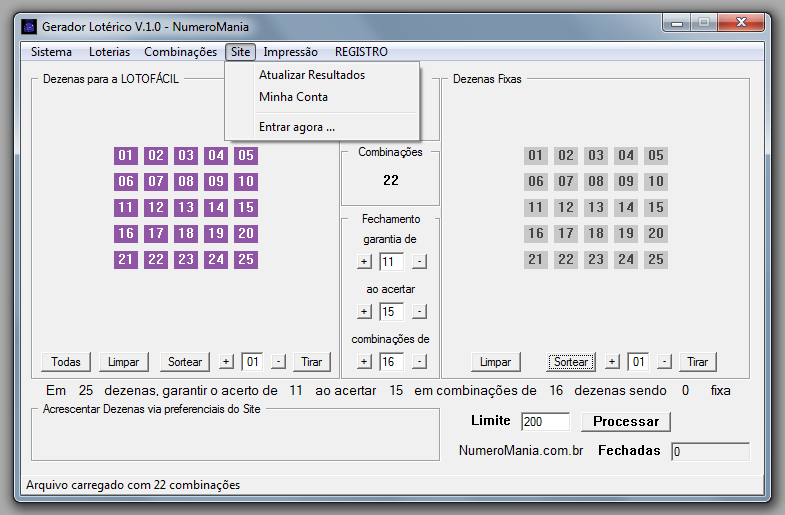This screenshot has height=515, width=785.
Task: Click Tirar under the LOTOFÁCIL grid
Action: coord(311,362)
